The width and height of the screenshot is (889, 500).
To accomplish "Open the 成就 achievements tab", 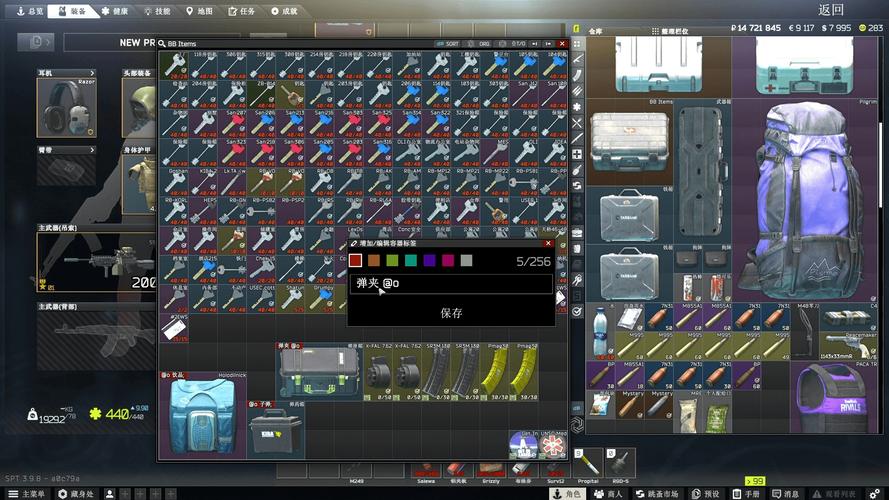I will coord(284,11).
